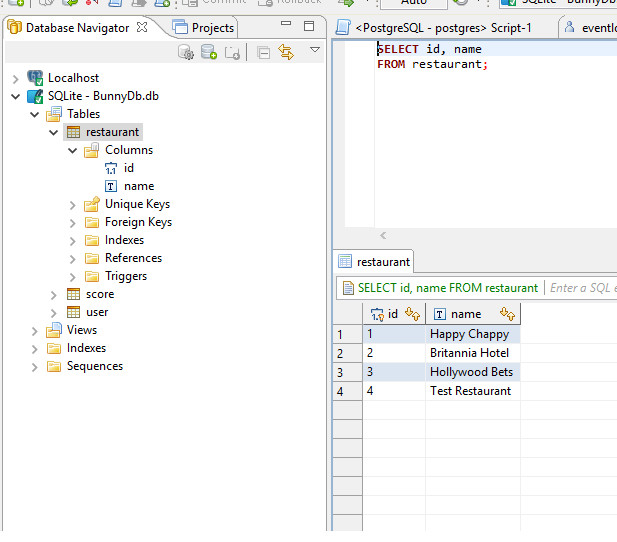Click the text-type name column icon in tree

pyautogui.click(x=111, y=186)
